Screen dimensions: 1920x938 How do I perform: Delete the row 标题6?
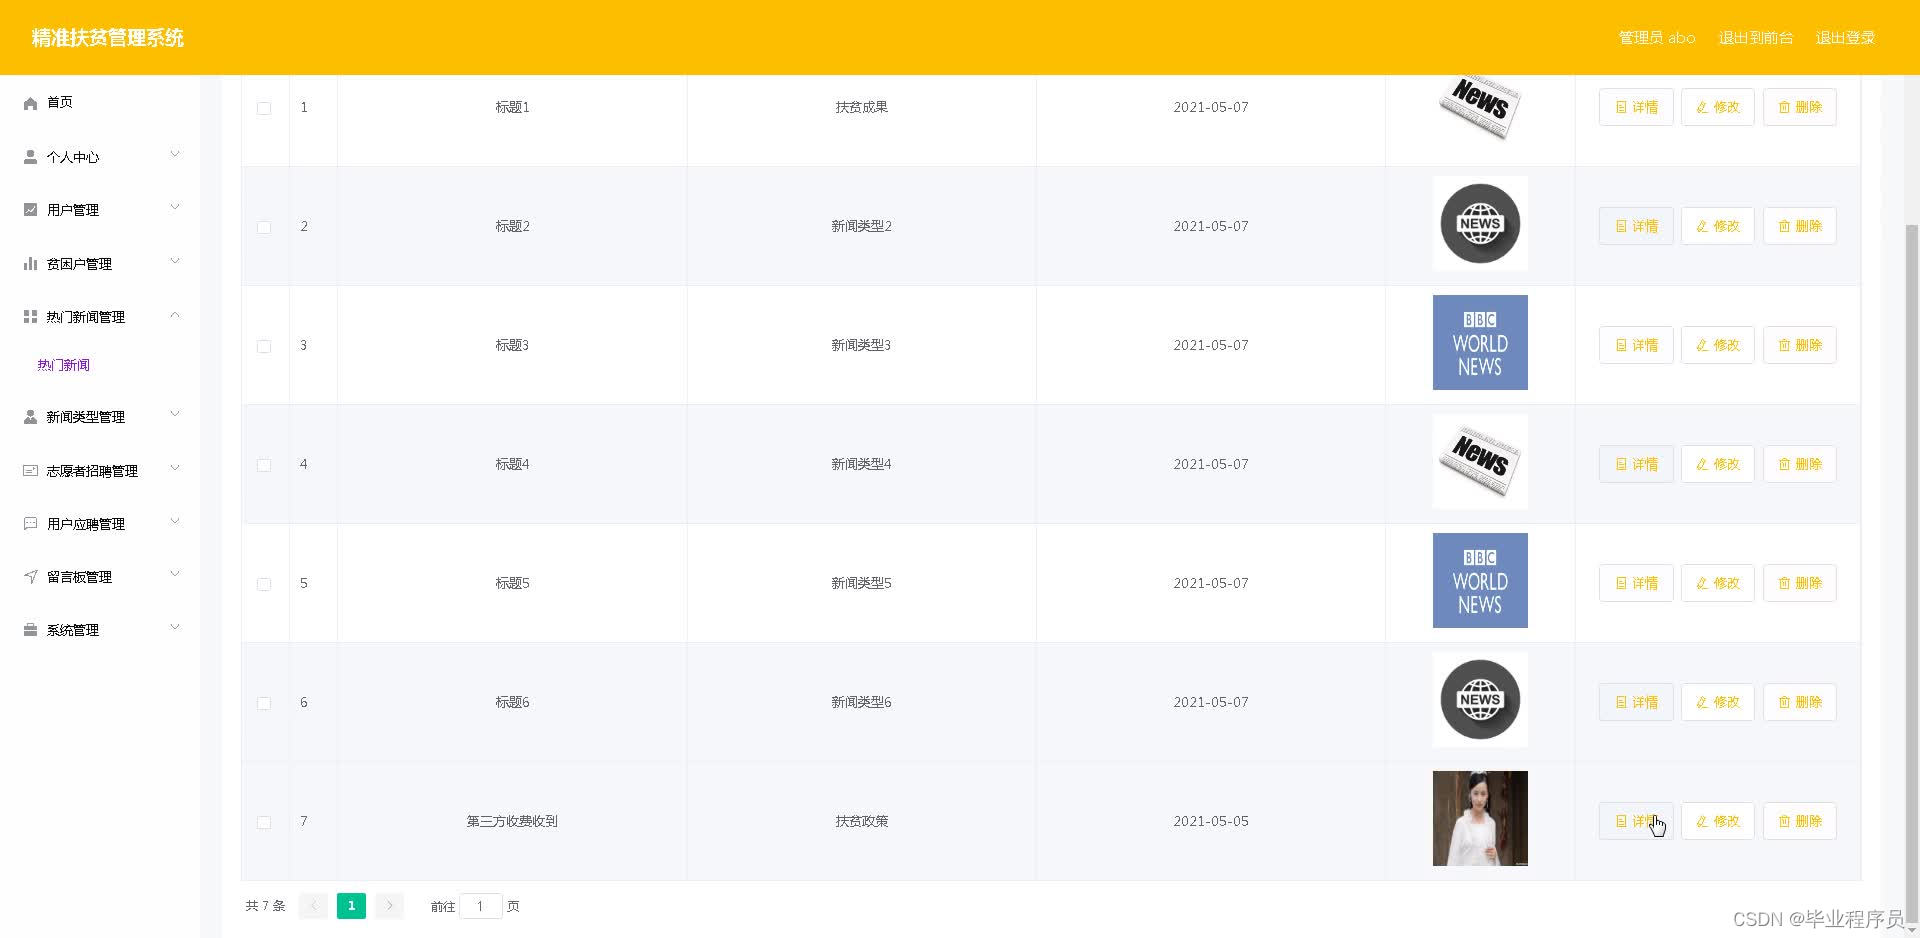click(x=1799, y=702)
